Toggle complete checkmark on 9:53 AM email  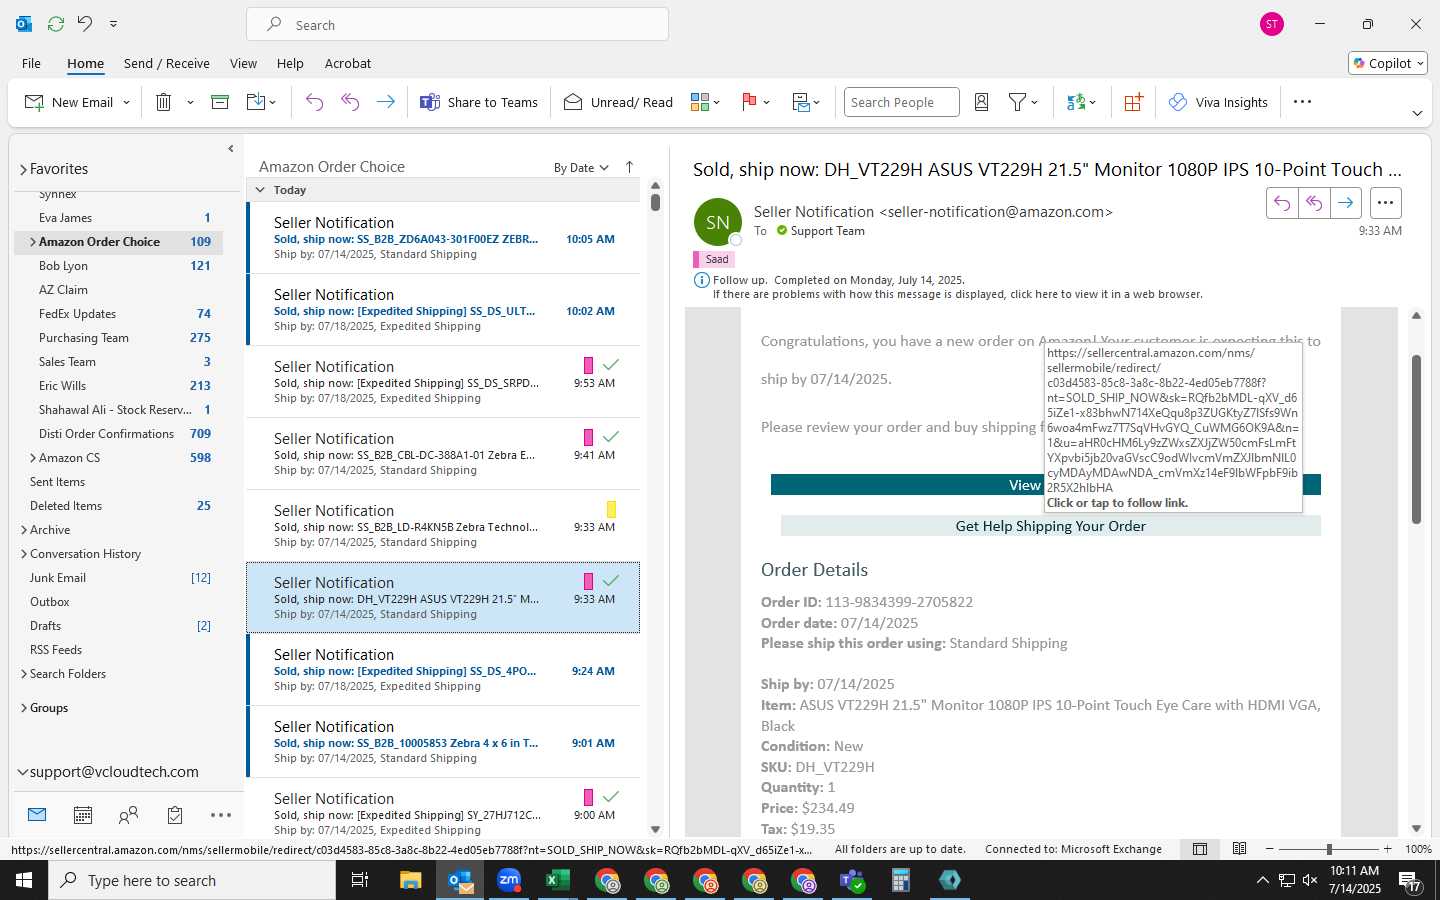[611, 365]
